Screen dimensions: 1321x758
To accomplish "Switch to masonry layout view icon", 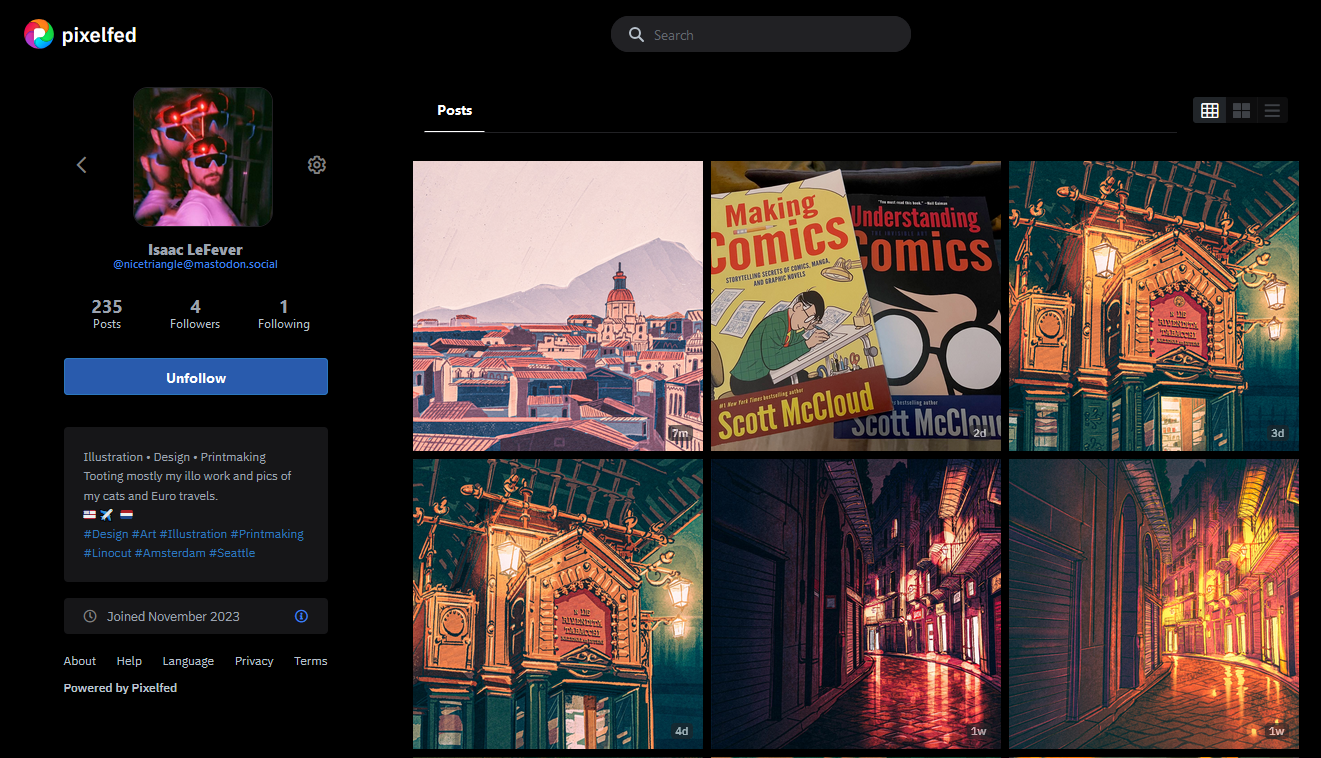I will point(1241,111).
